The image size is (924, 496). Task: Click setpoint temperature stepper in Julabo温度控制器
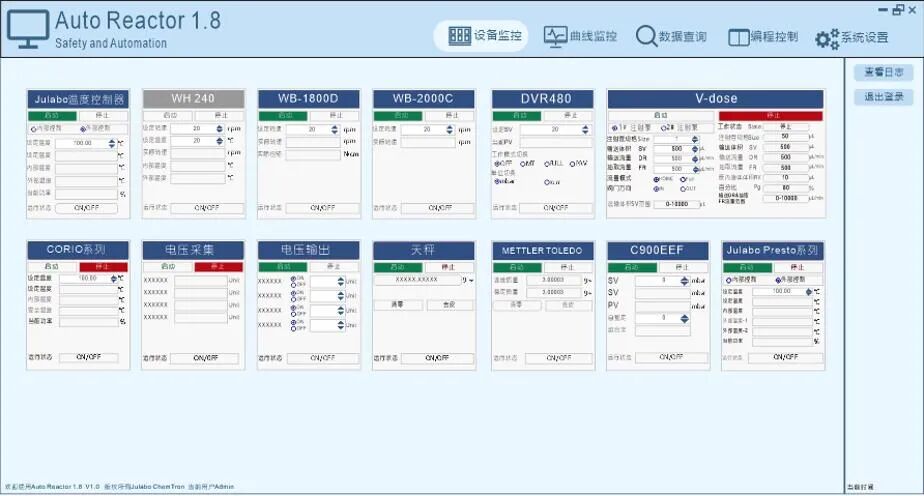pyautogui.click(x=111, y=143)
